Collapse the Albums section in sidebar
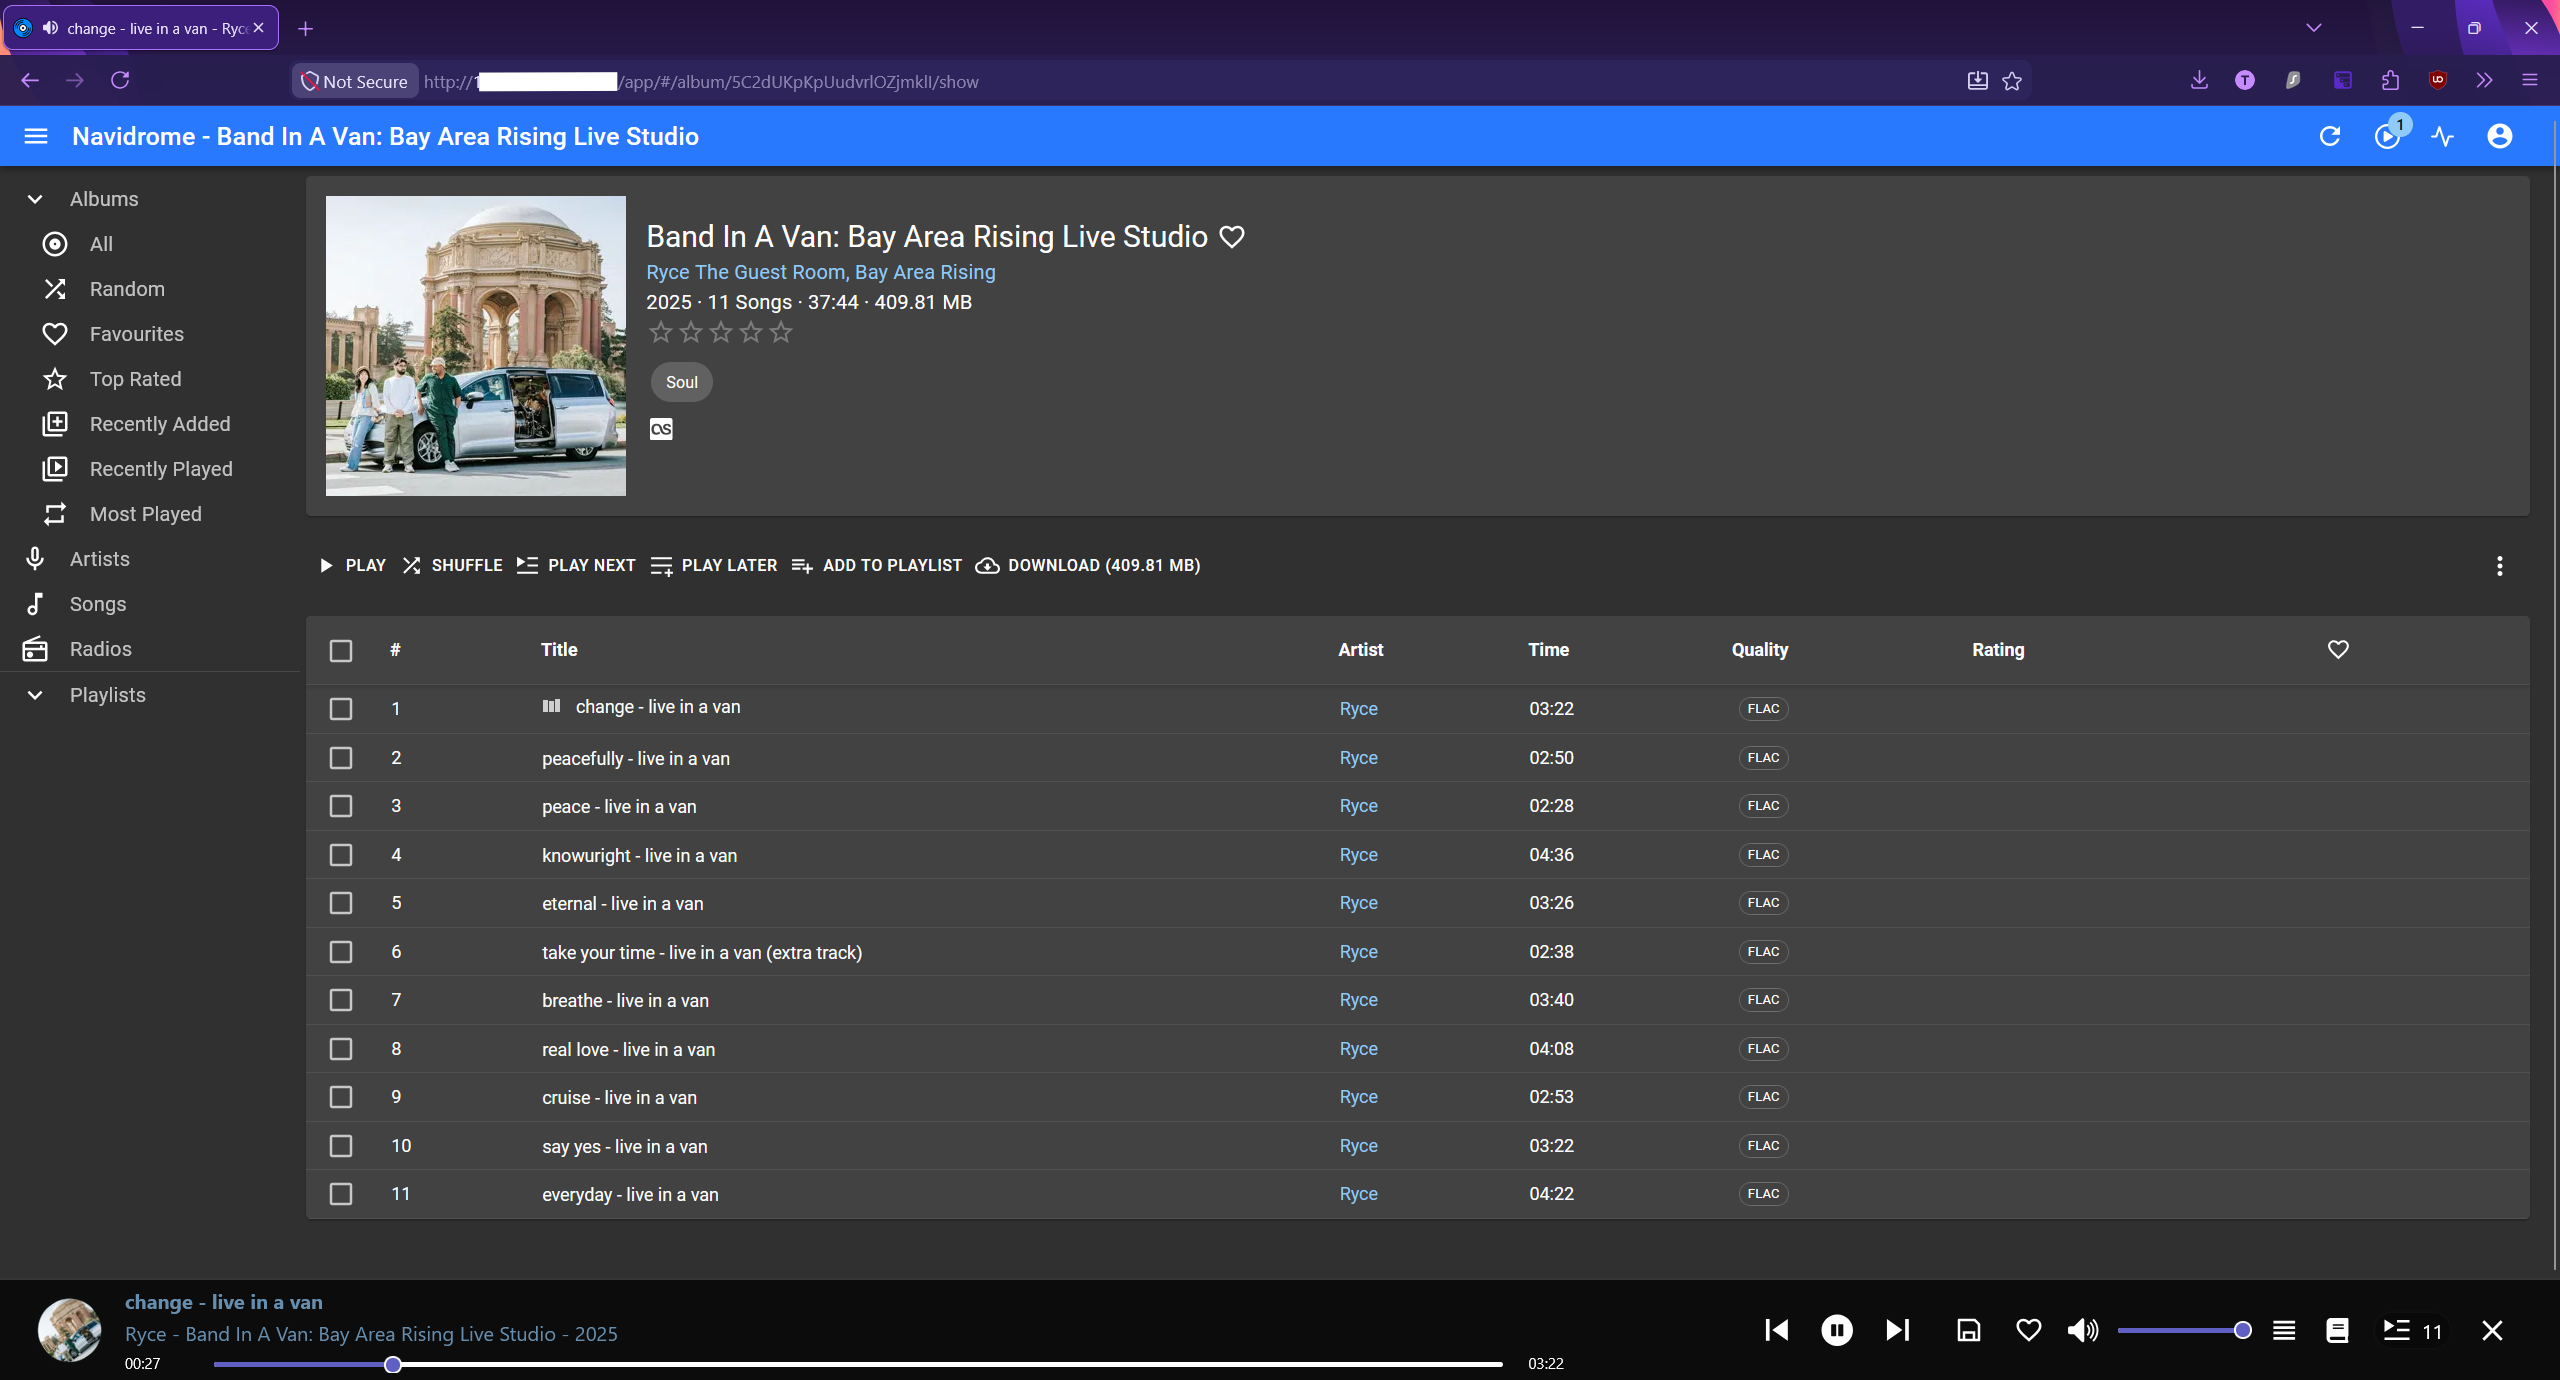Viewport: 2560px width, 1380px height. click(x=35, y=199)
